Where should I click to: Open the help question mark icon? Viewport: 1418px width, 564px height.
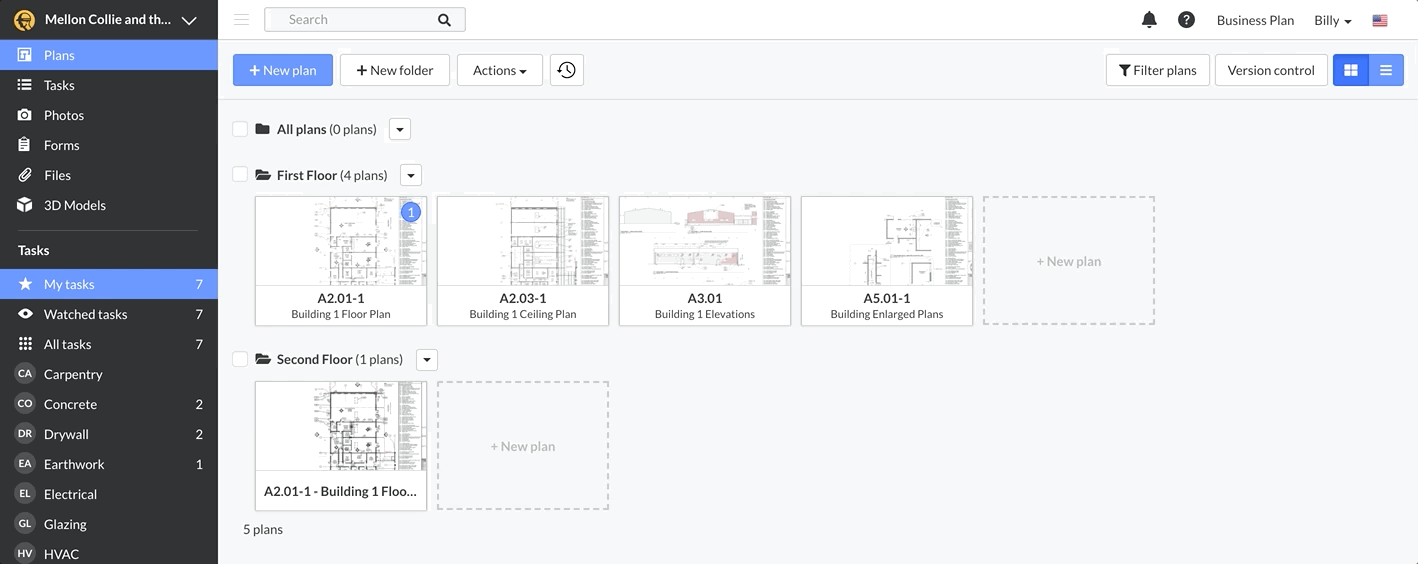point(1186,20)
